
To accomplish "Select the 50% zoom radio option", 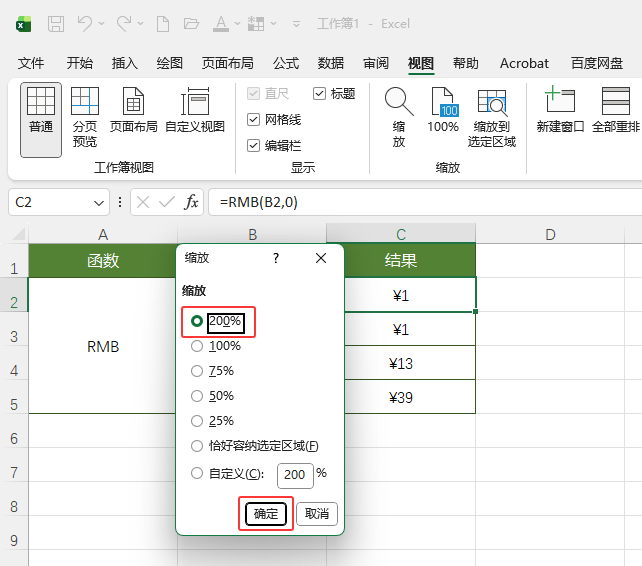I will pyautogui.click(x=197, y=396).
